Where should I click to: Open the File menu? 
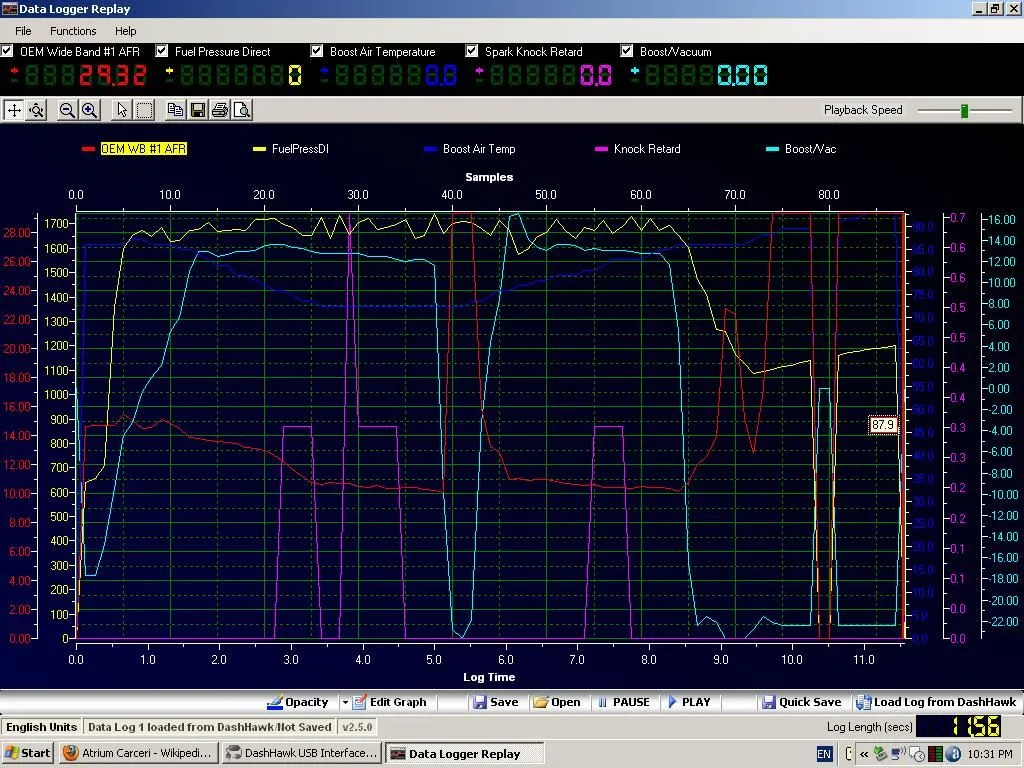click(23, 31)
